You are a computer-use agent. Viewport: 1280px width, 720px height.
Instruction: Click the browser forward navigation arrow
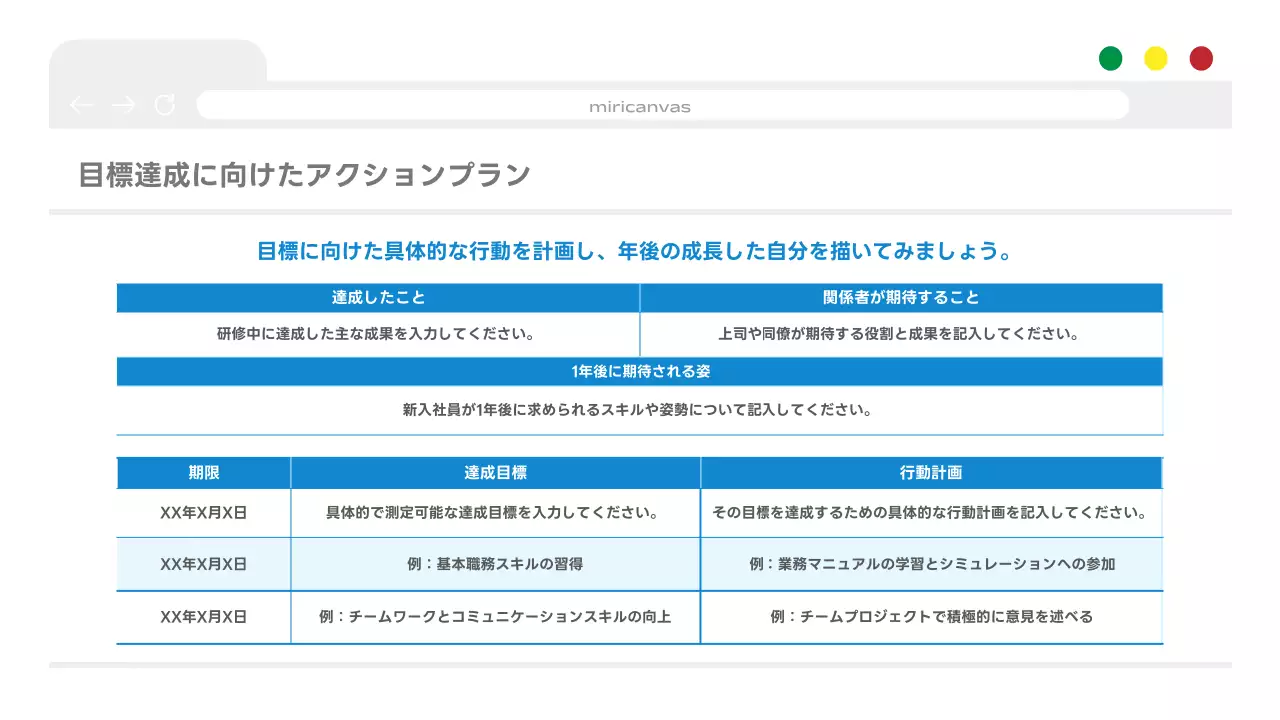tap(122, 105)
